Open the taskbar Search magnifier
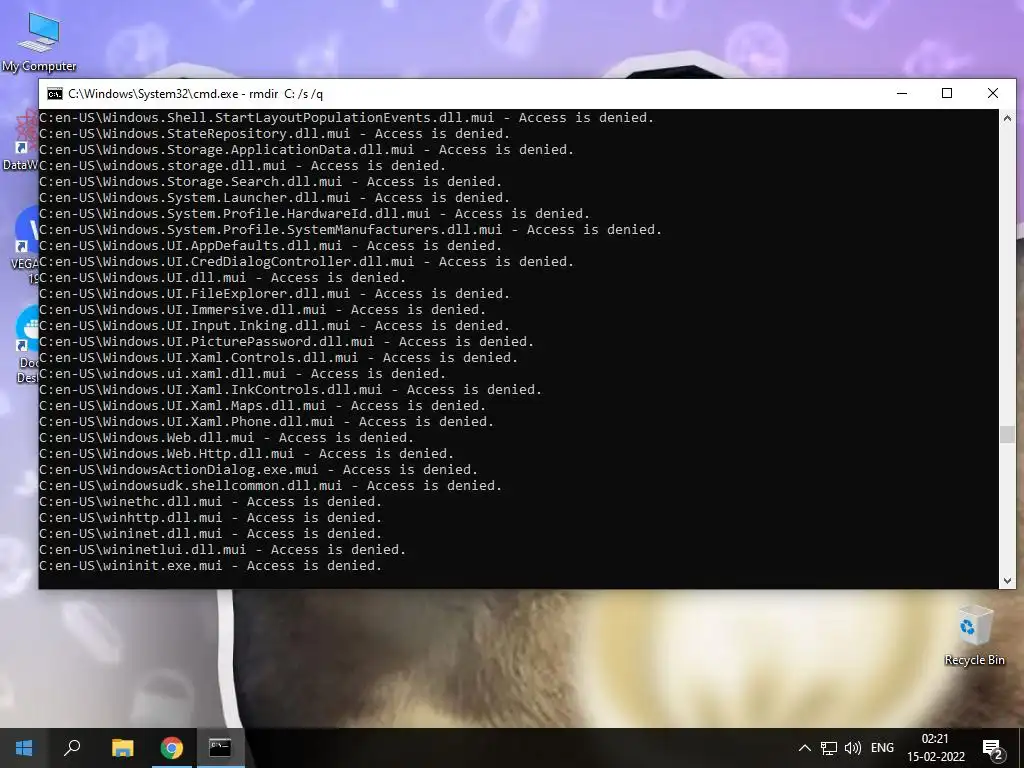 click(72, 748)
